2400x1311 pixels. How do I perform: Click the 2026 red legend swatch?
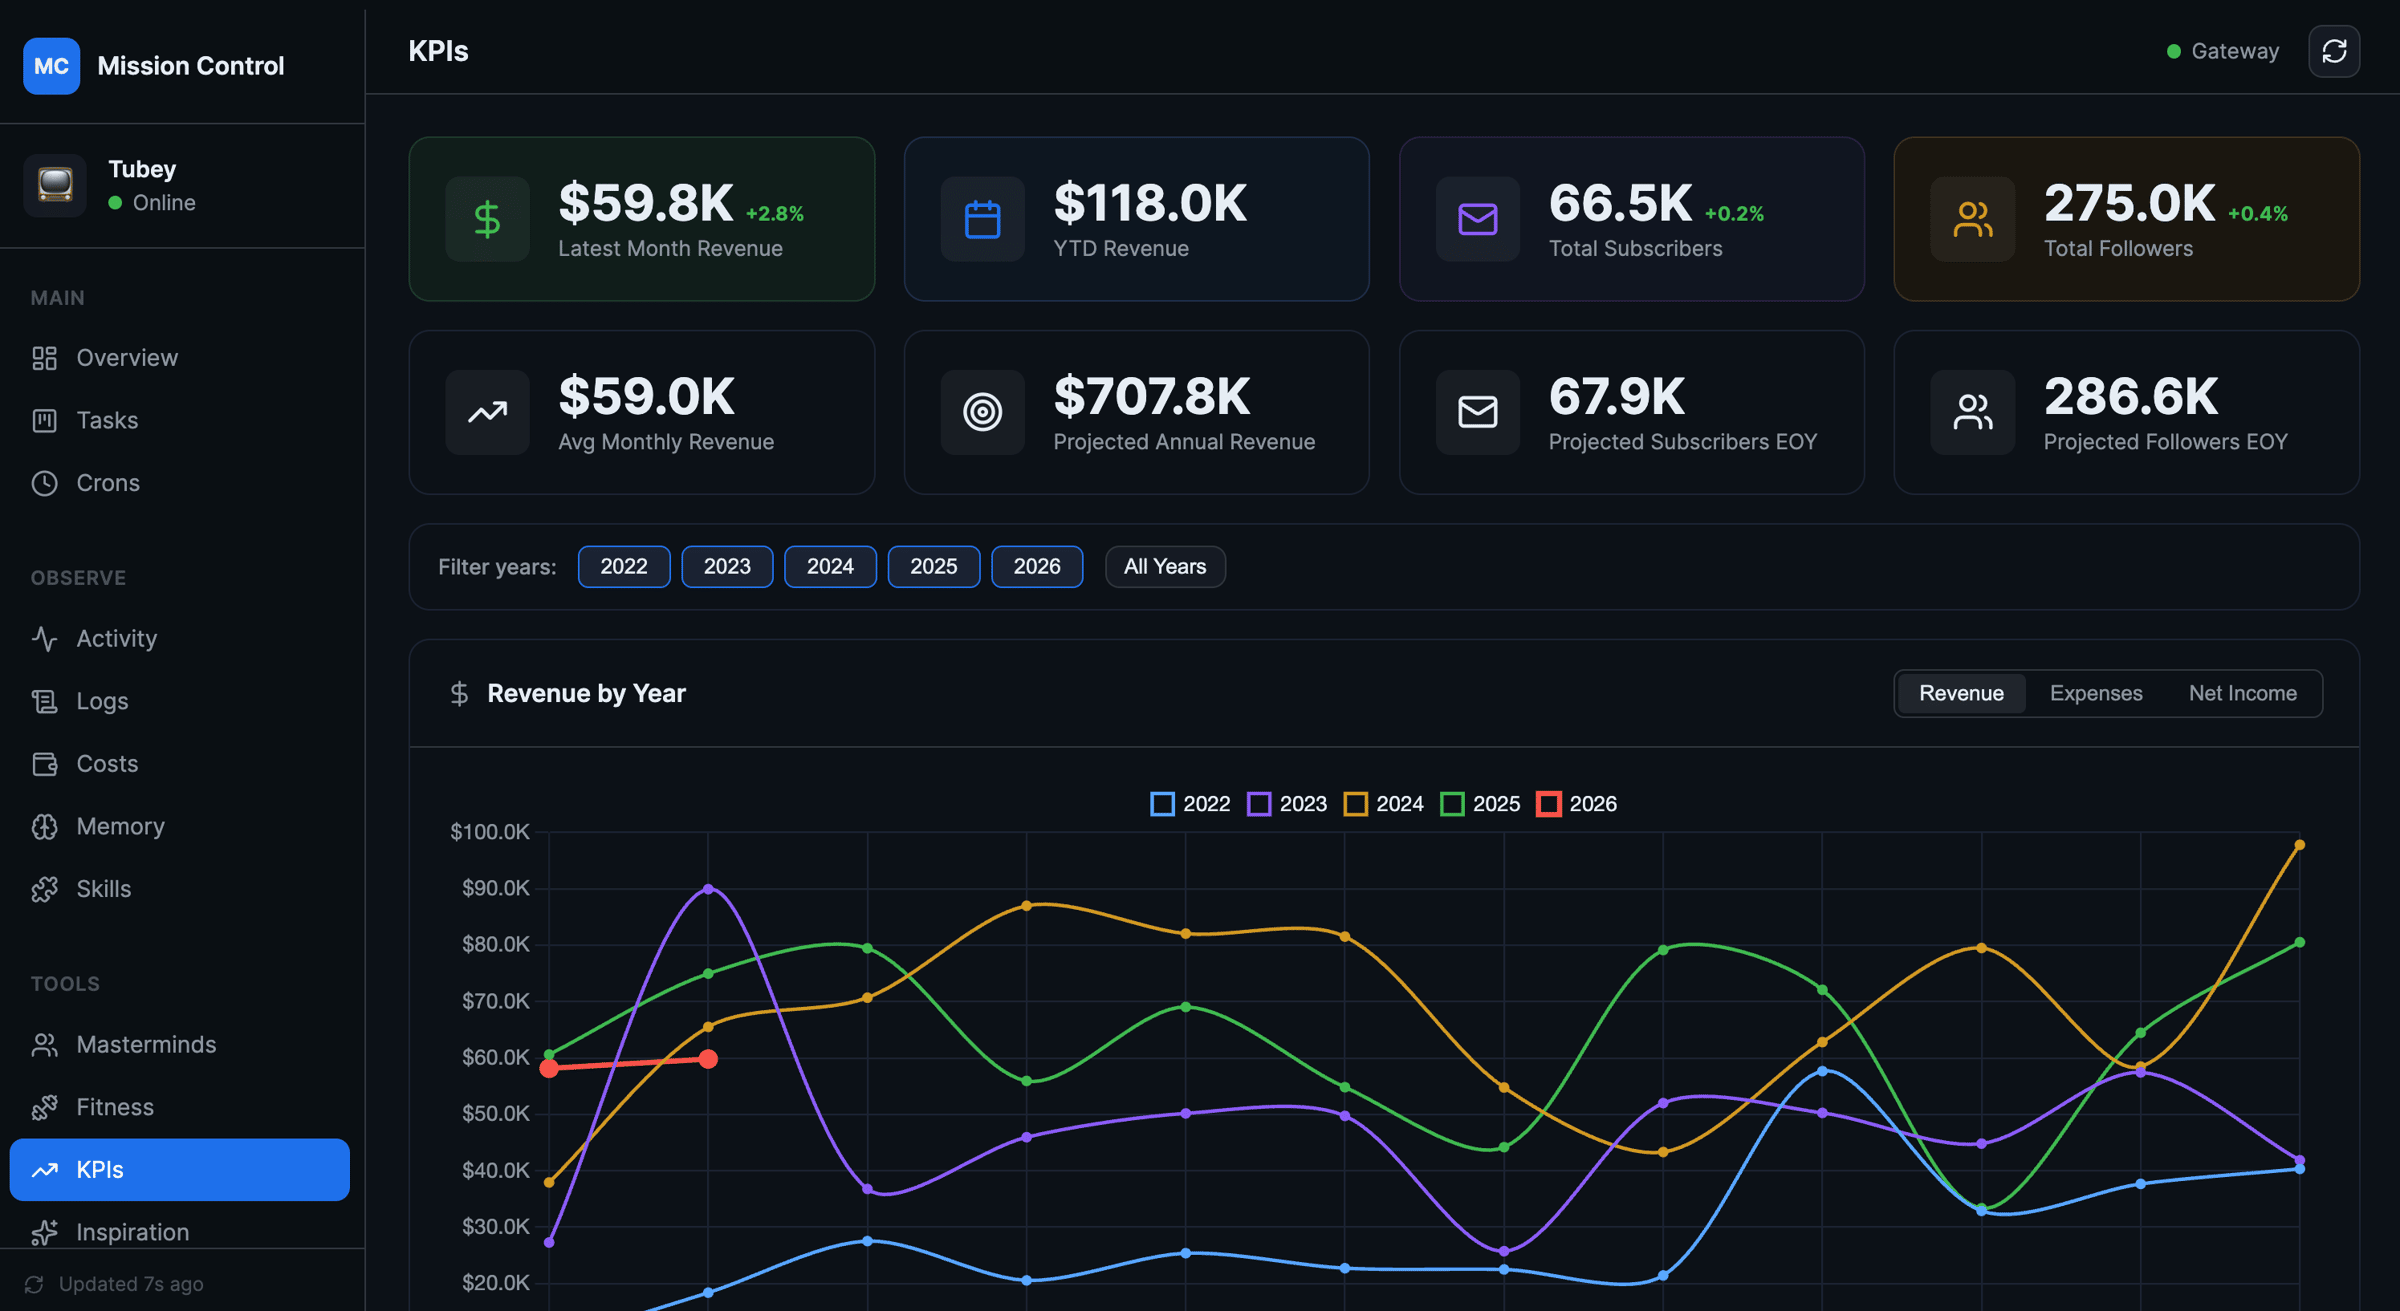1548,804
